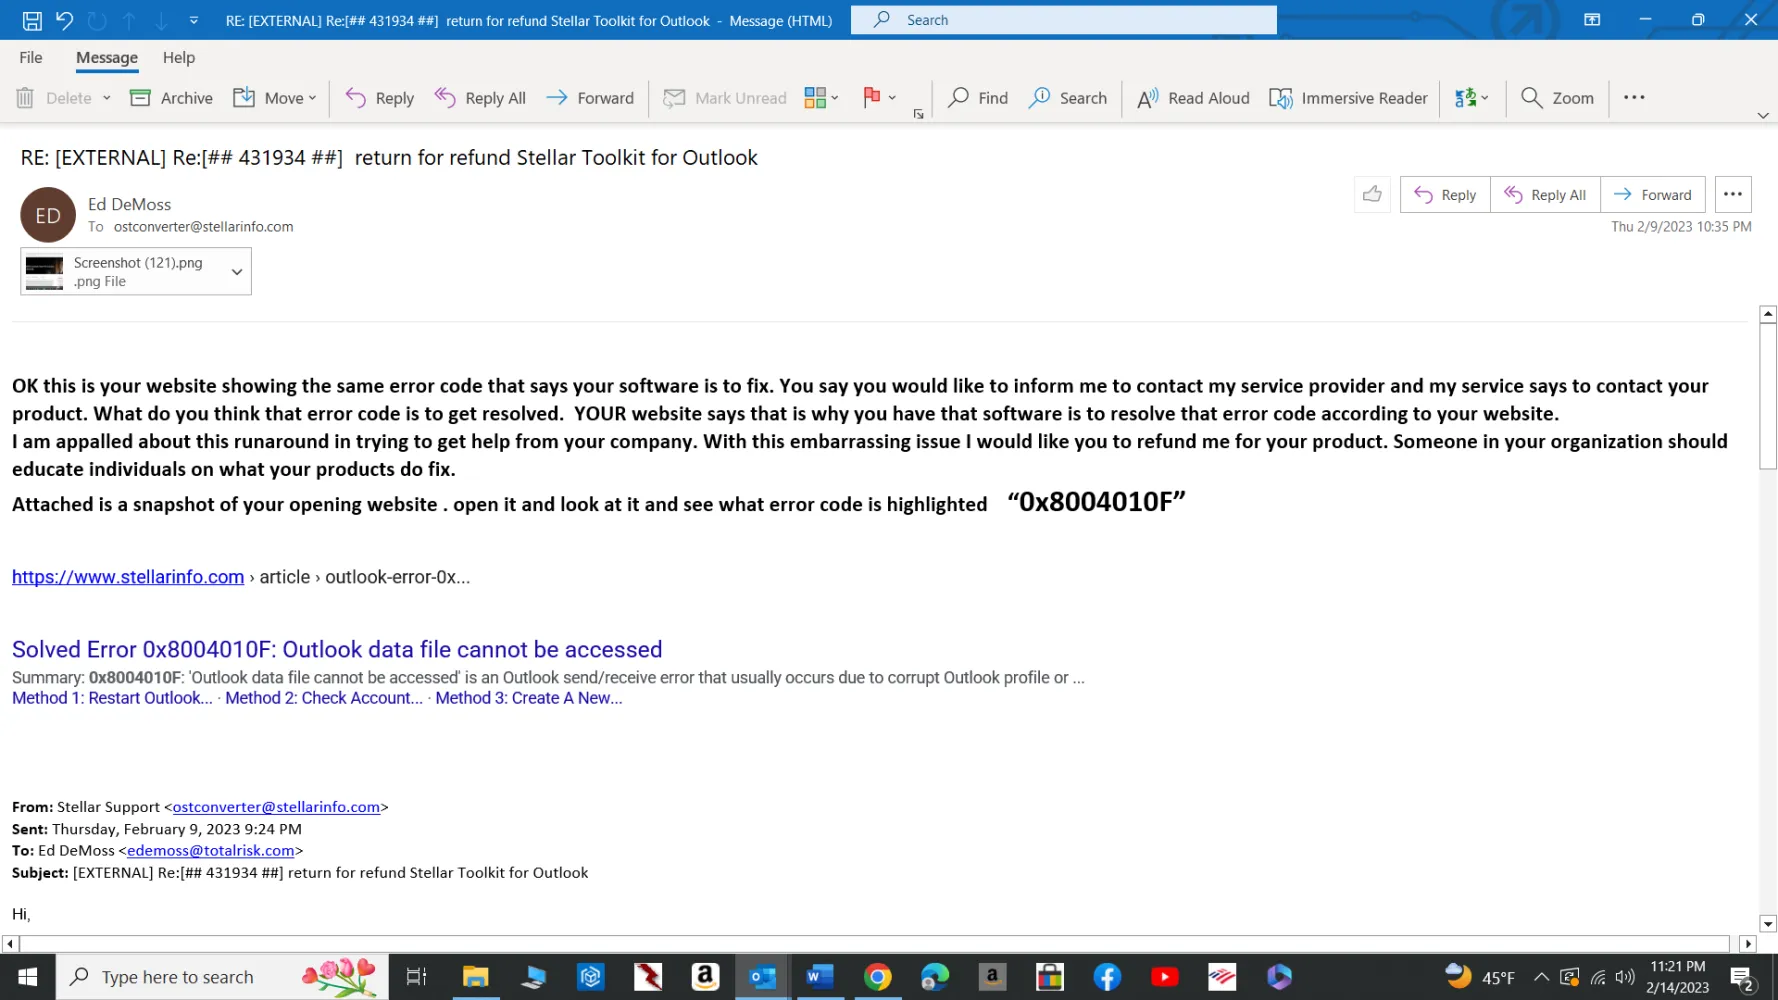
Task: Open Facebook from taskbar
Action: (1107, 977)
